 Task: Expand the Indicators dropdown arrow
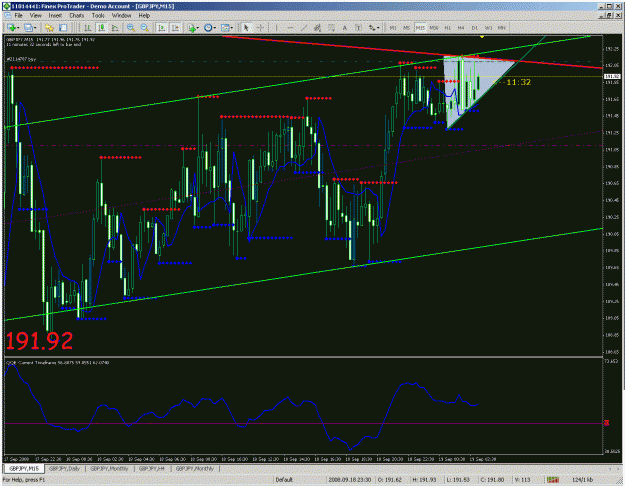coord(198,28)
